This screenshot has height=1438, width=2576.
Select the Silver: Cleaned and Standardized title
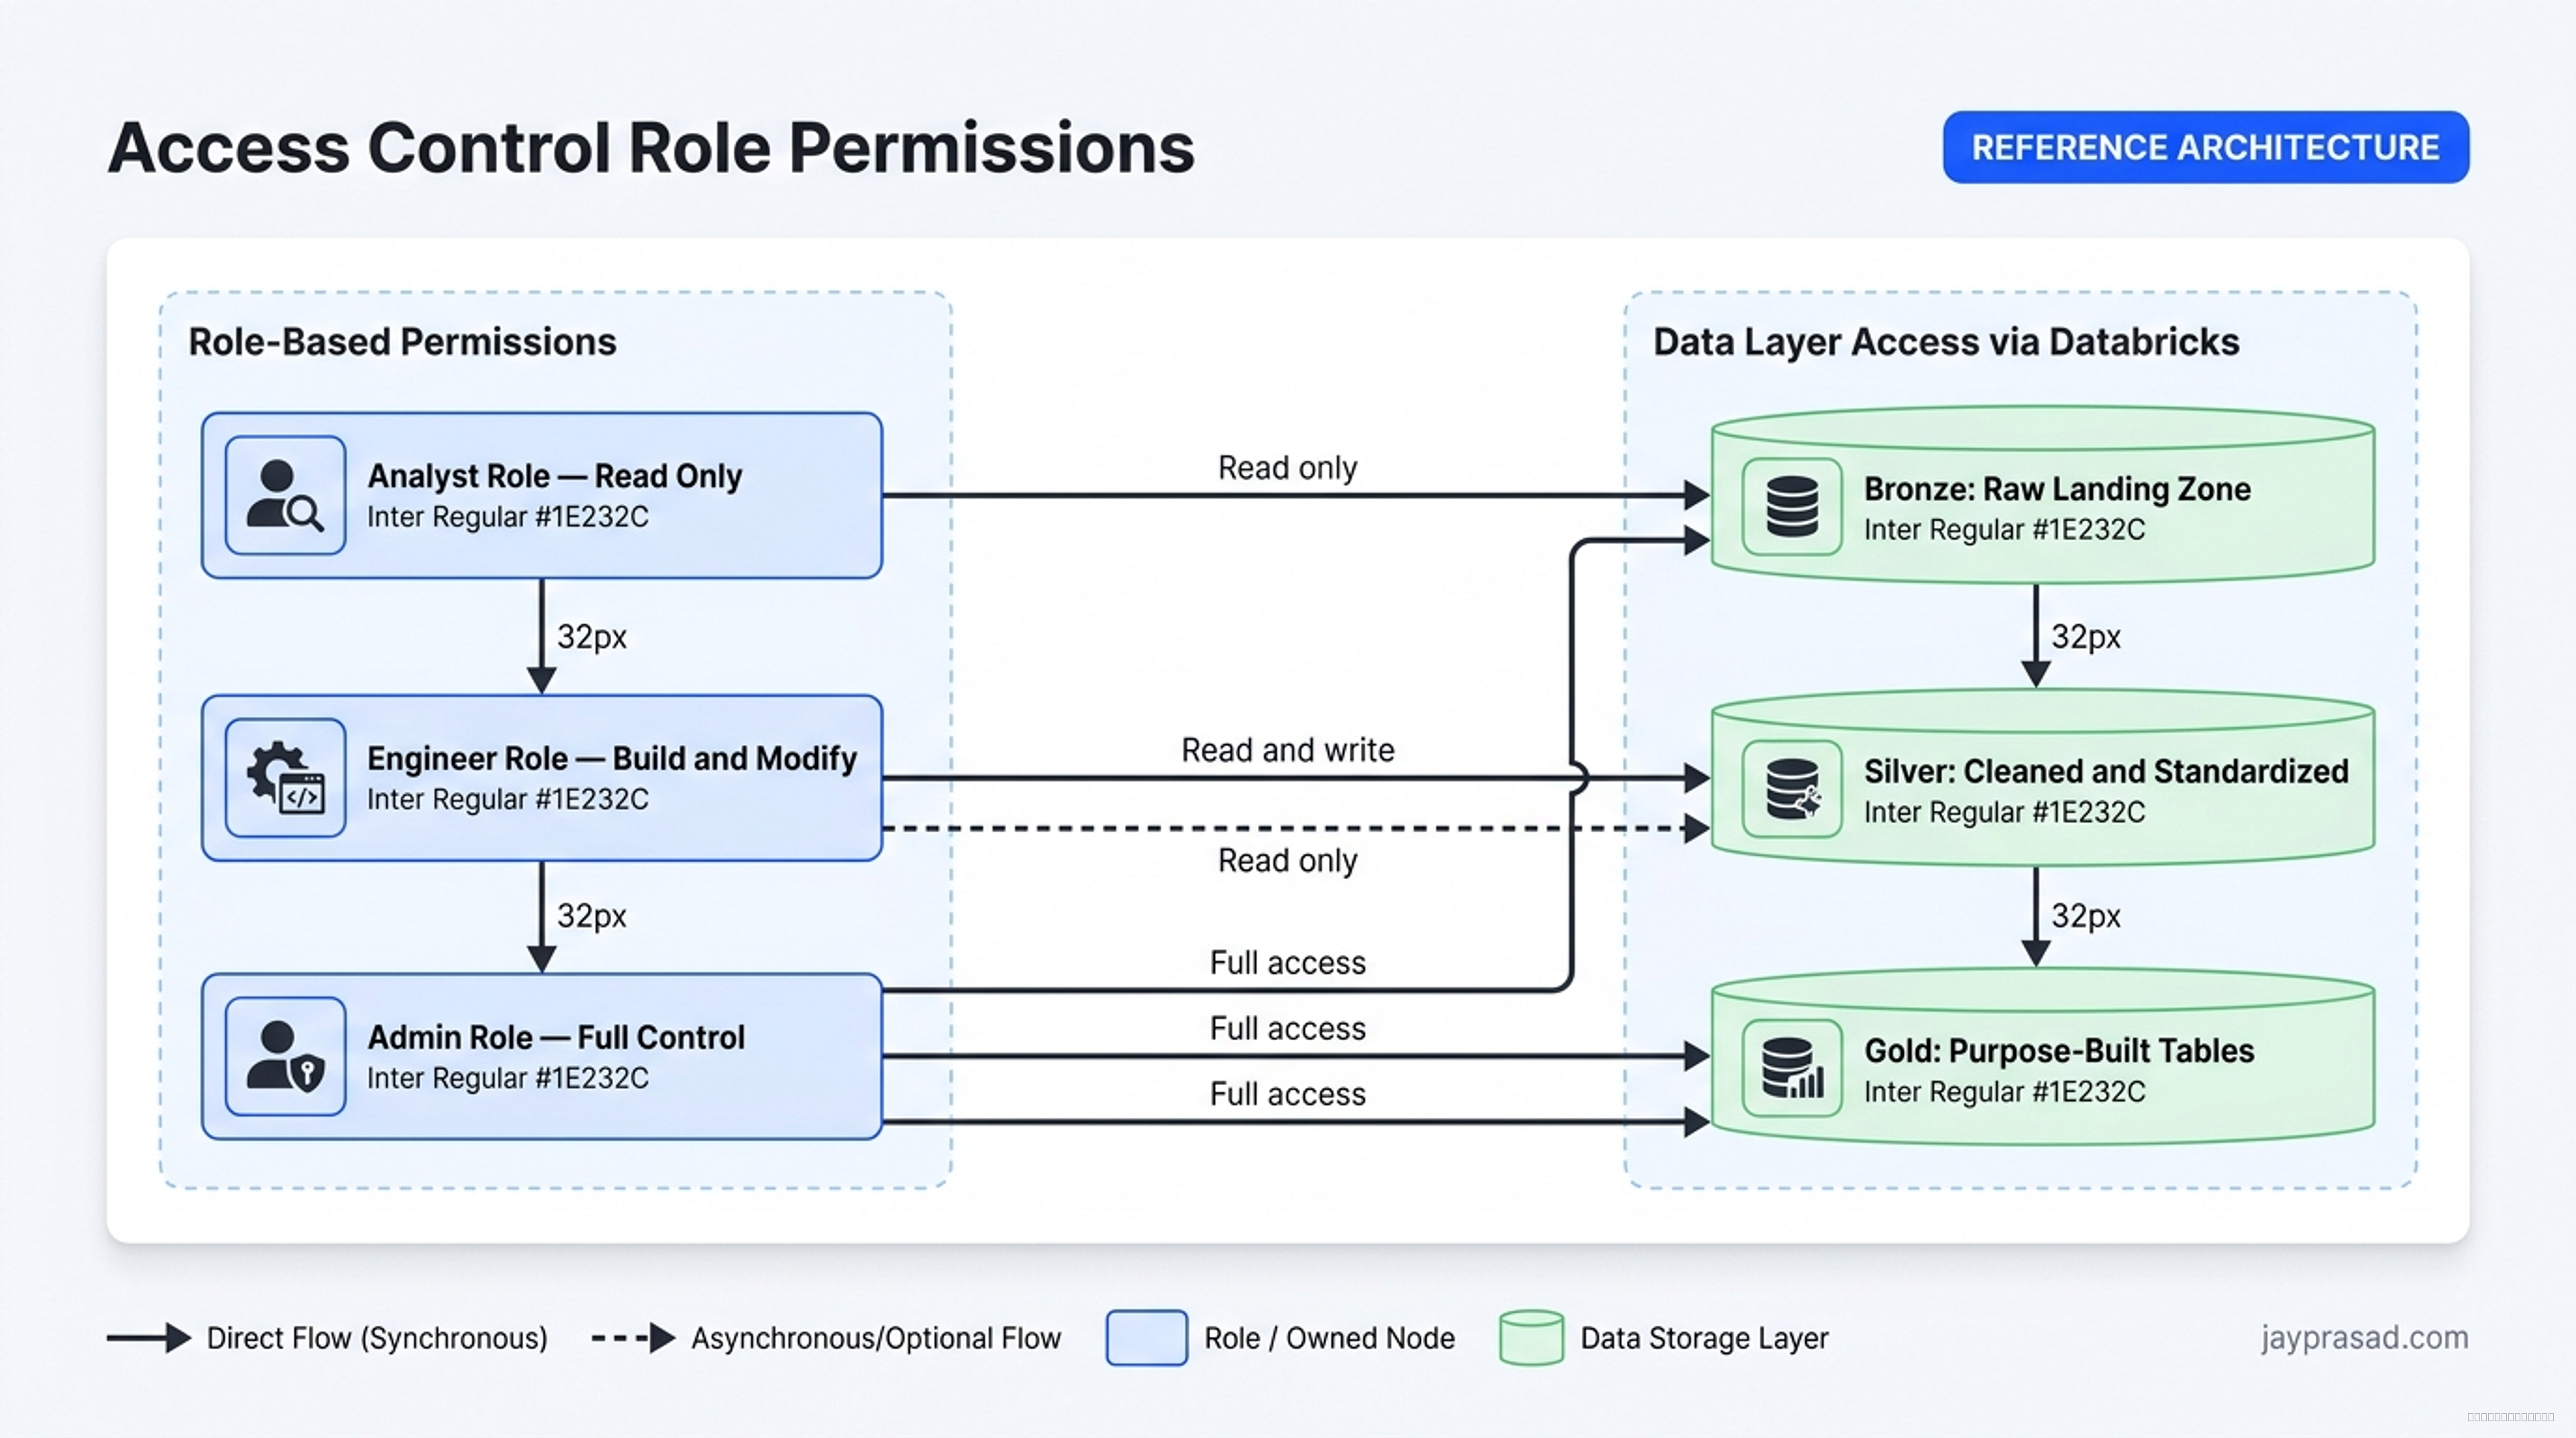pyautogui.click(x=2106, y=771)
